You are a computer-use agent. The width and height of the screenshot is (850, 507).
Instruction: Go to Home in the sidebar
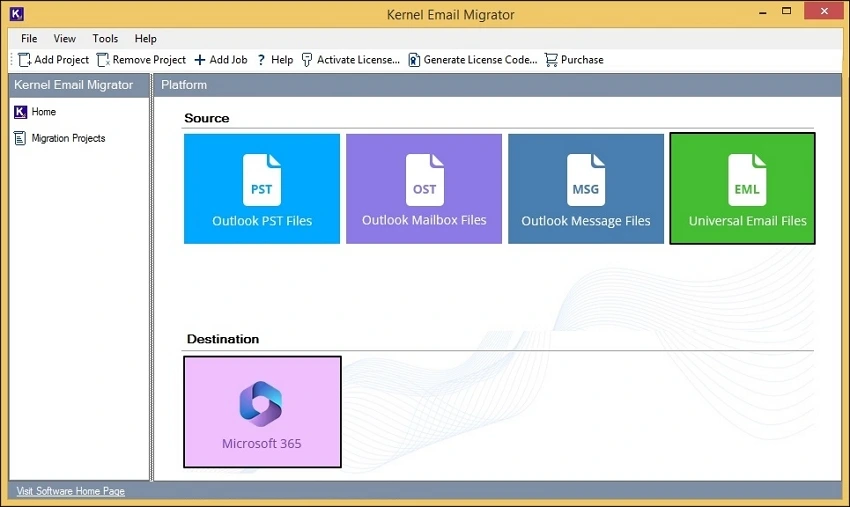click(43, 112)
